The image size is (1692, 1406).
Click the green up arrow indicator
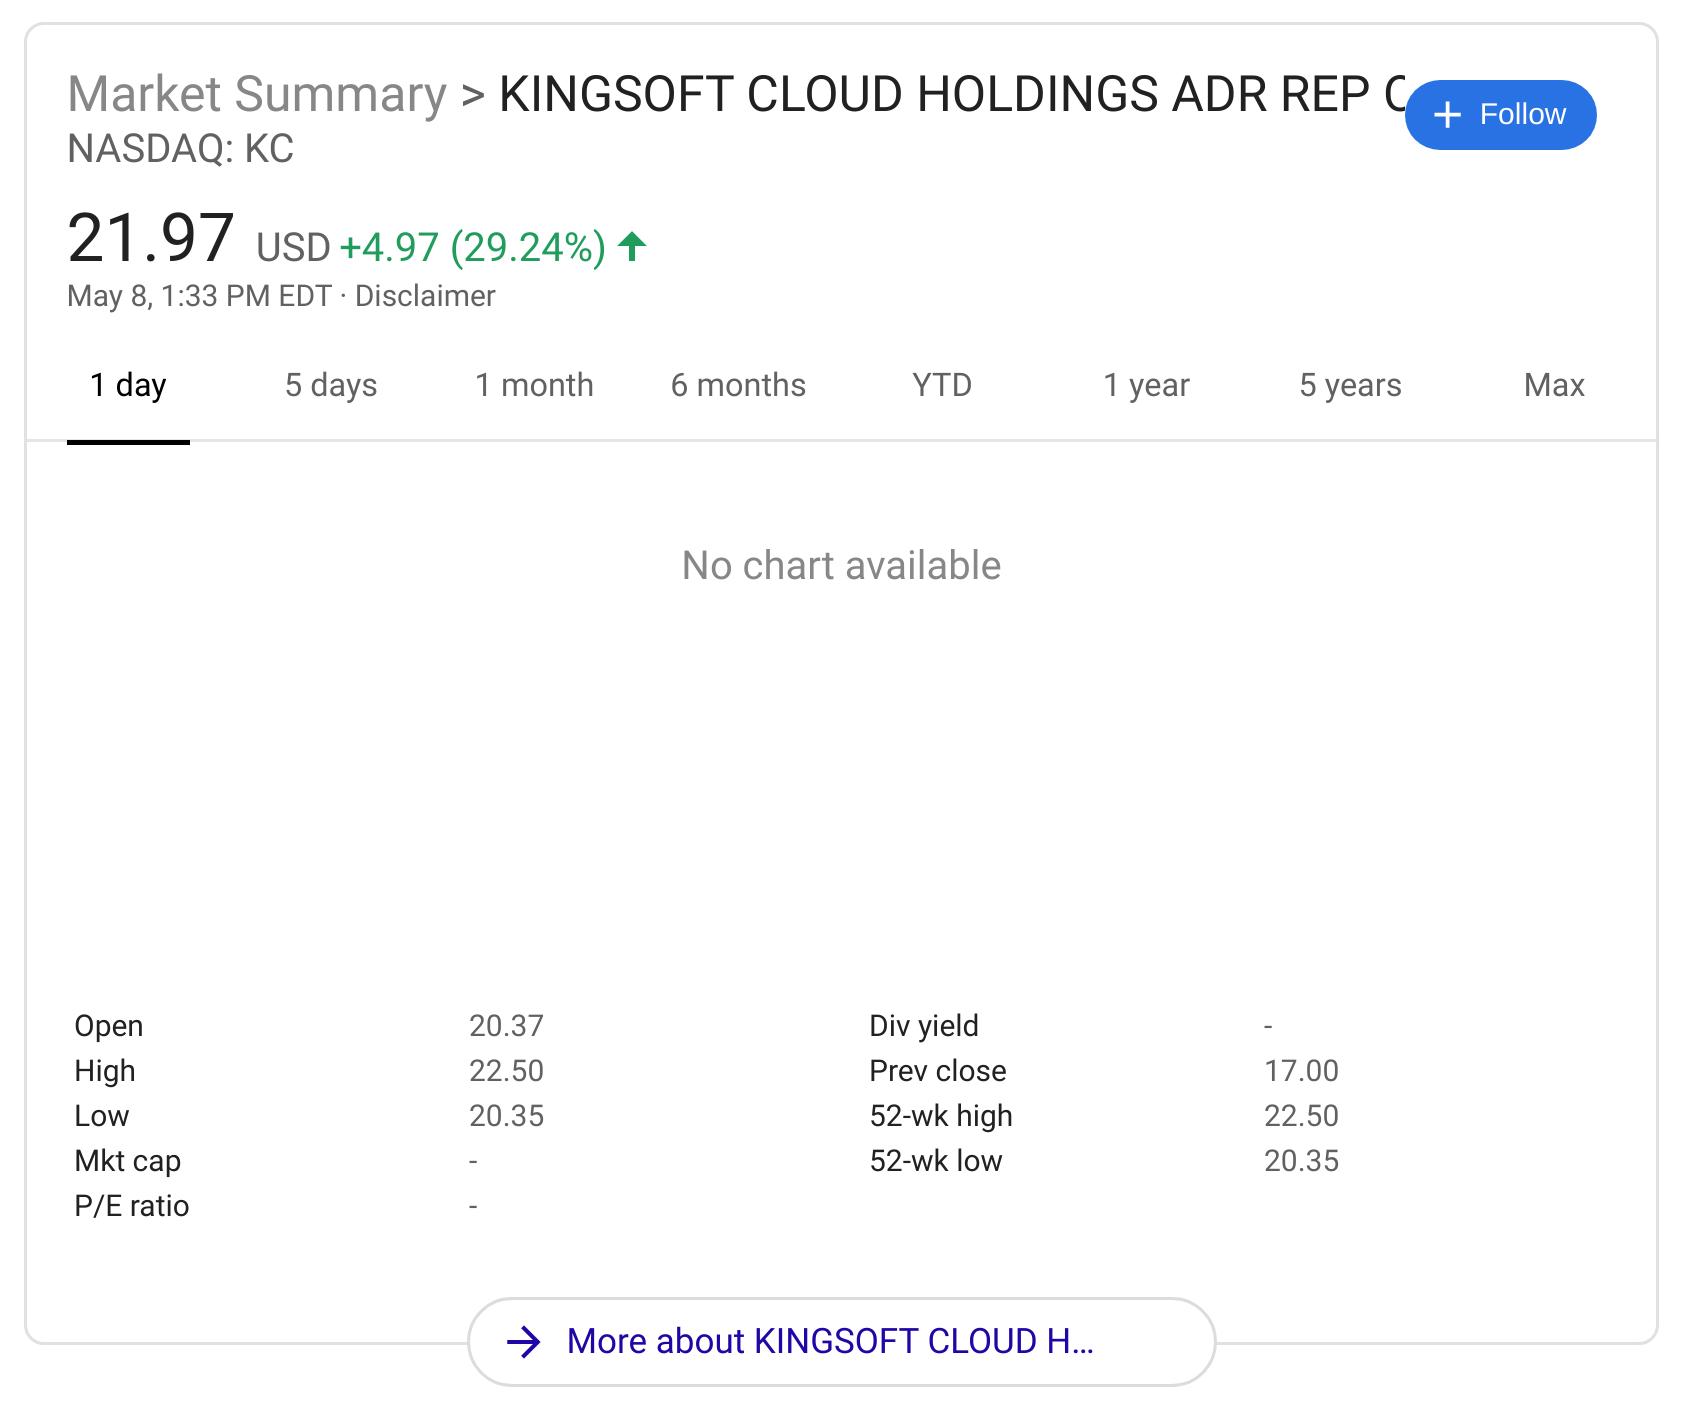click(632, 246)
